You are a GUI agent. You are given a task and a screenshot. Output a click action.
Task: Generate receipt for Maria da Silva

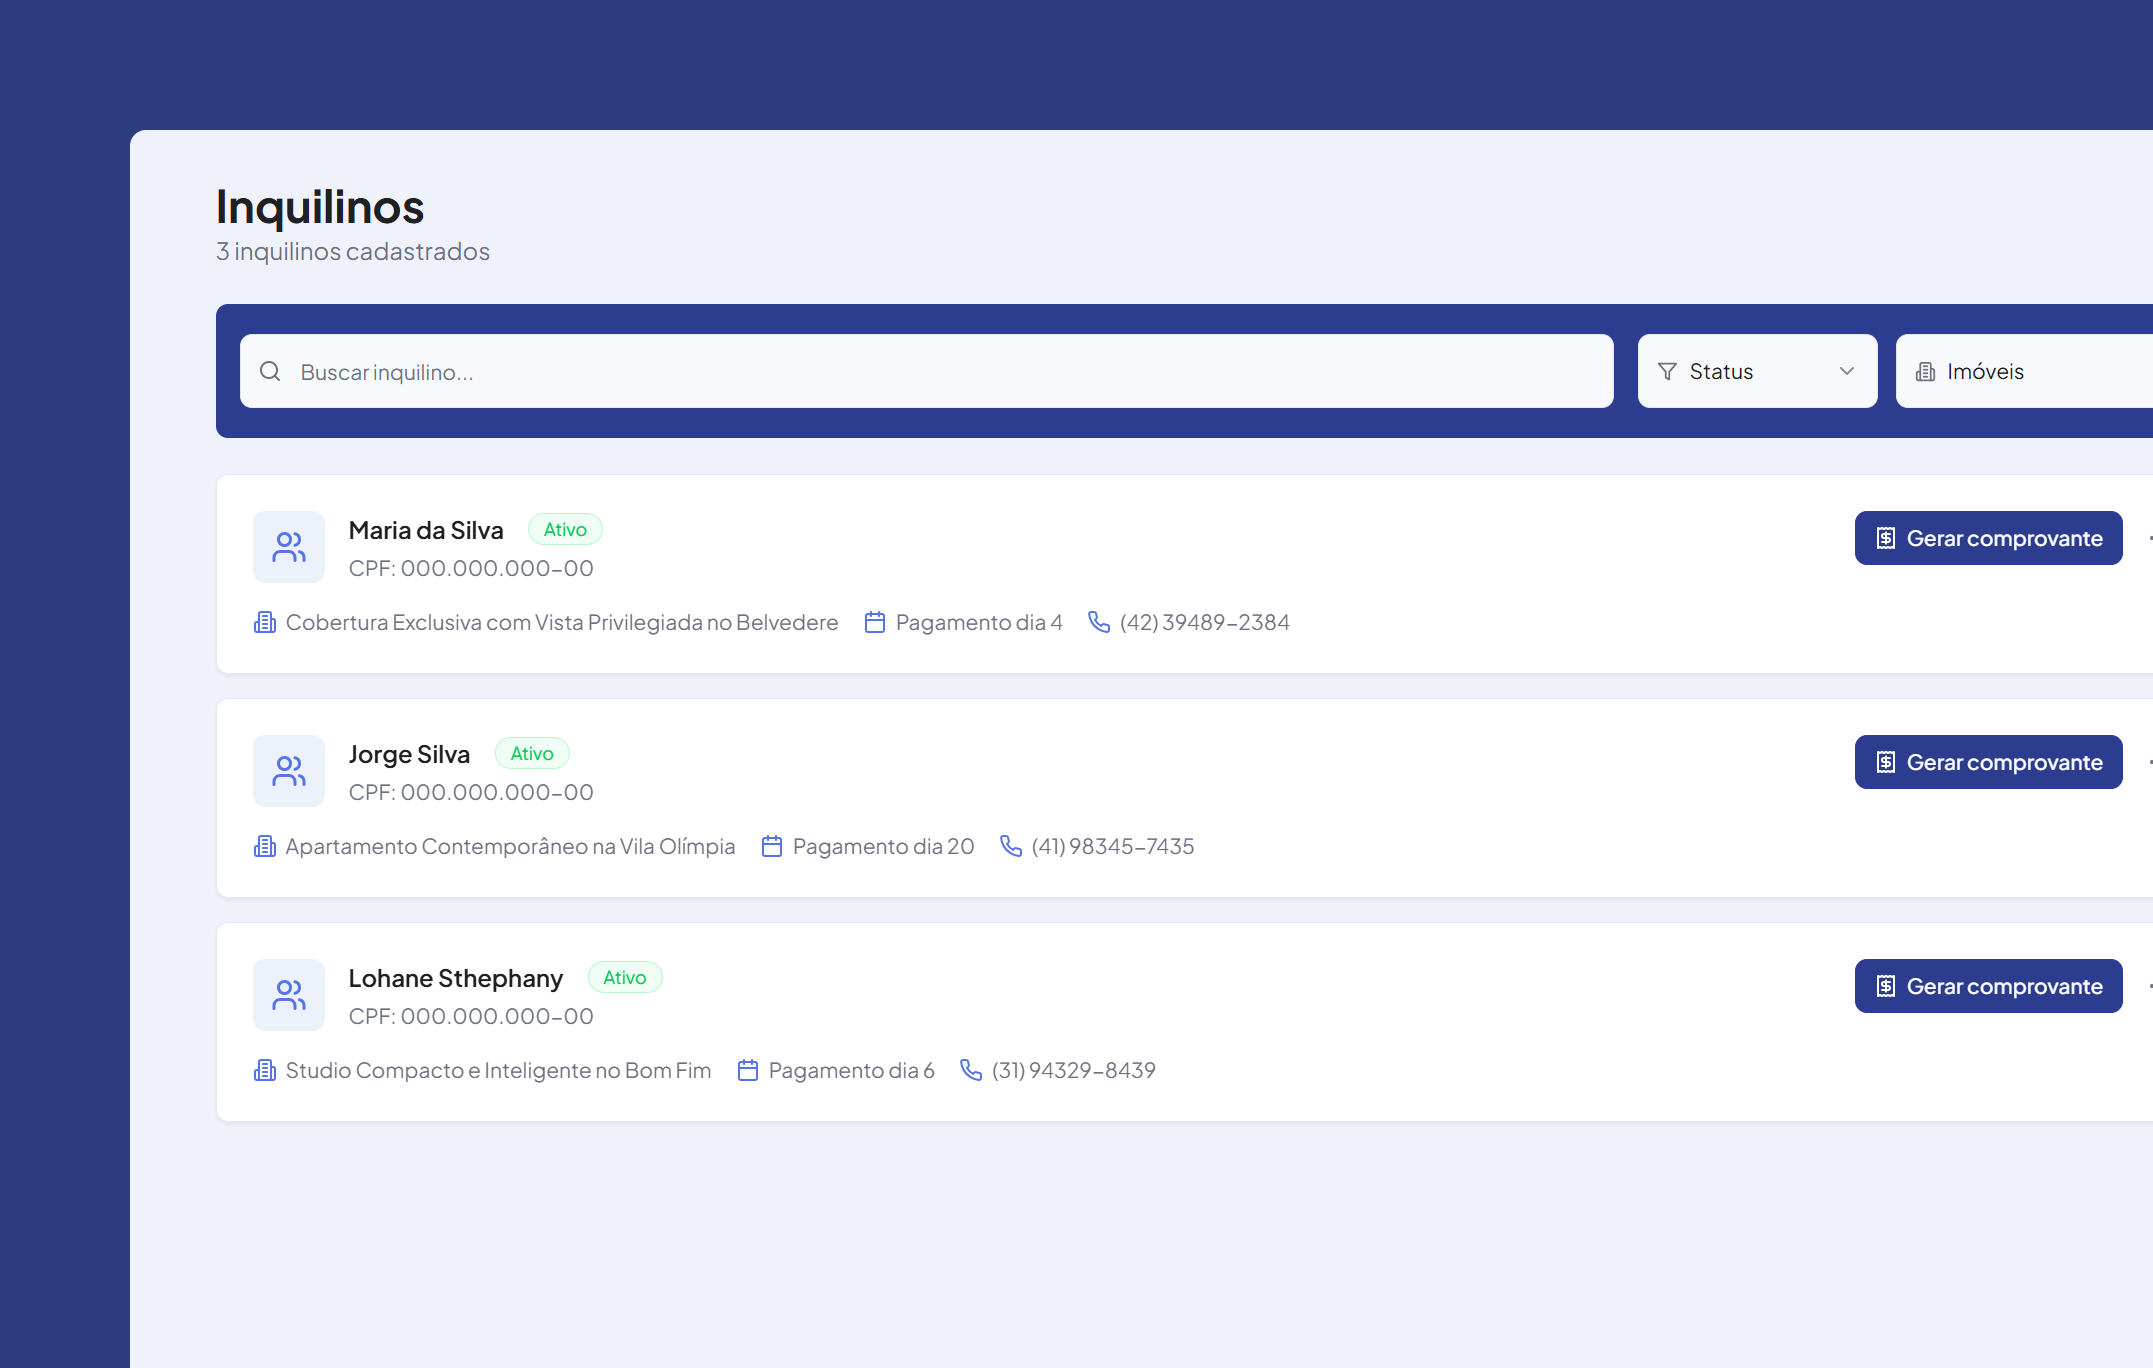click(1988, 538)
